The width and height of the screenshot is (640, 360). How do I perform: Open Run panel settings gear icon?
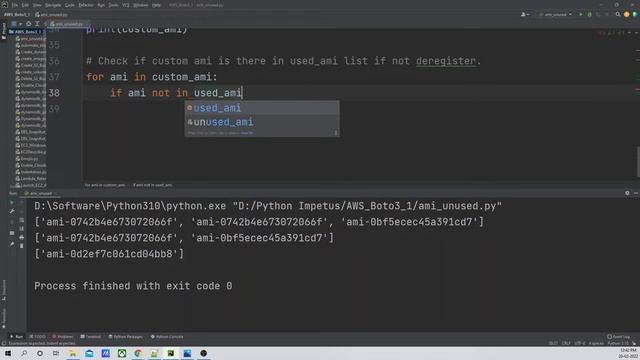coord(627,193)
